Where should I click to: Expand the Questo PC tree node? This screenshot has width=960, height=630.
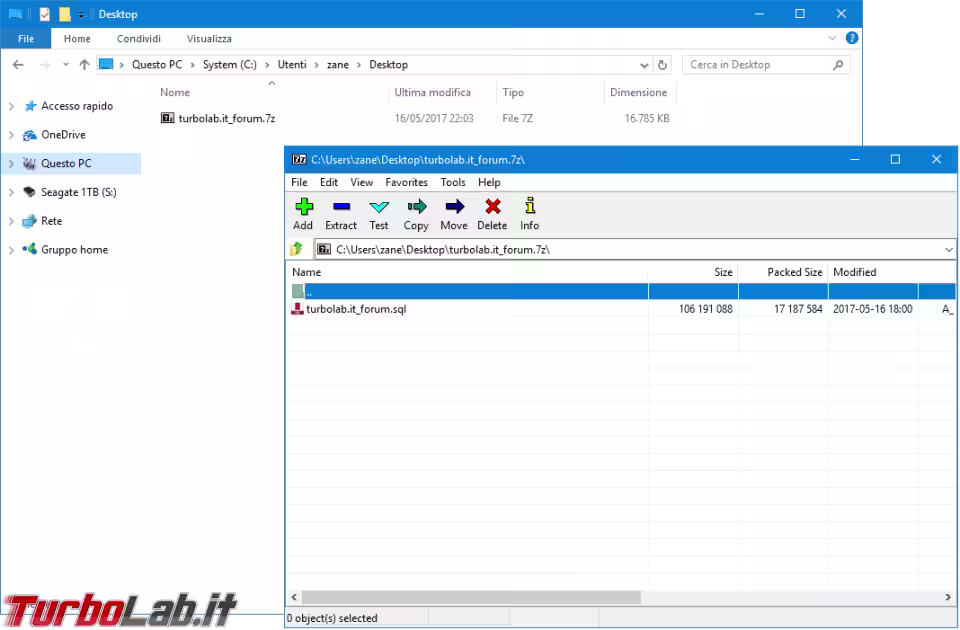click(x=11, y=163)
